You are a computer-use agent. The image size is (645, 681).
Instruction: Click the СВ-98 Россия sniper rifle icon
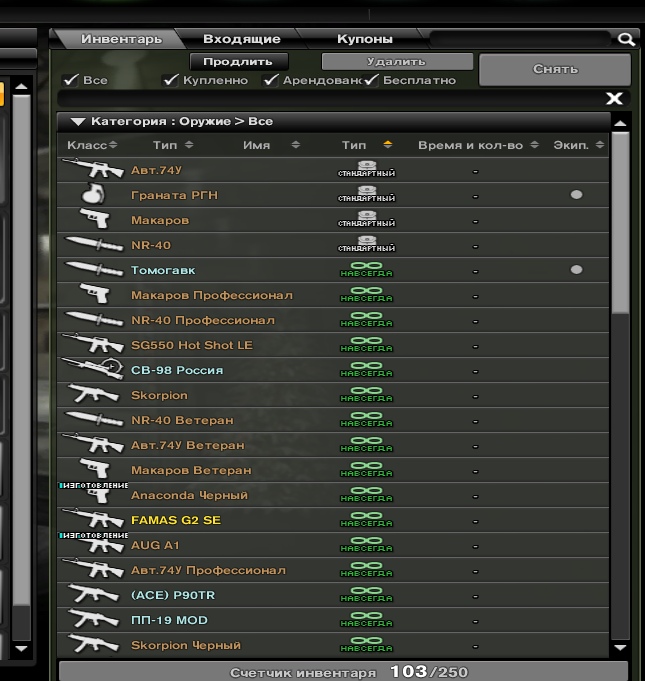click(x=93, y=368)
